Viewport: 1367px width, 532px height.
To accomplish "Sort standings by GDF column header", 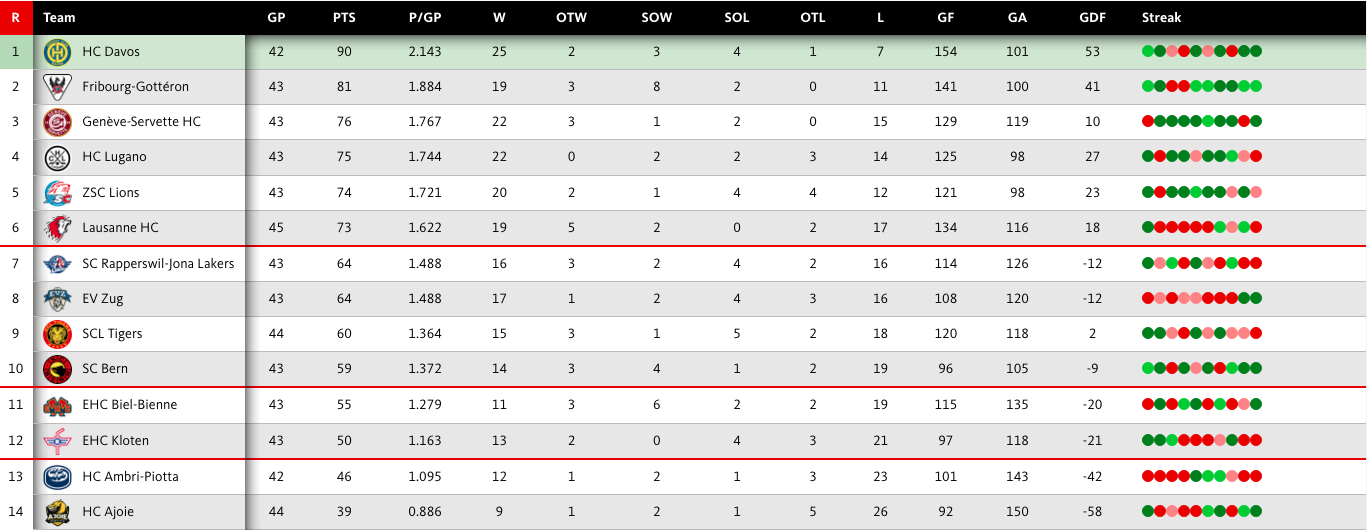I will [x=1092, y=17].
